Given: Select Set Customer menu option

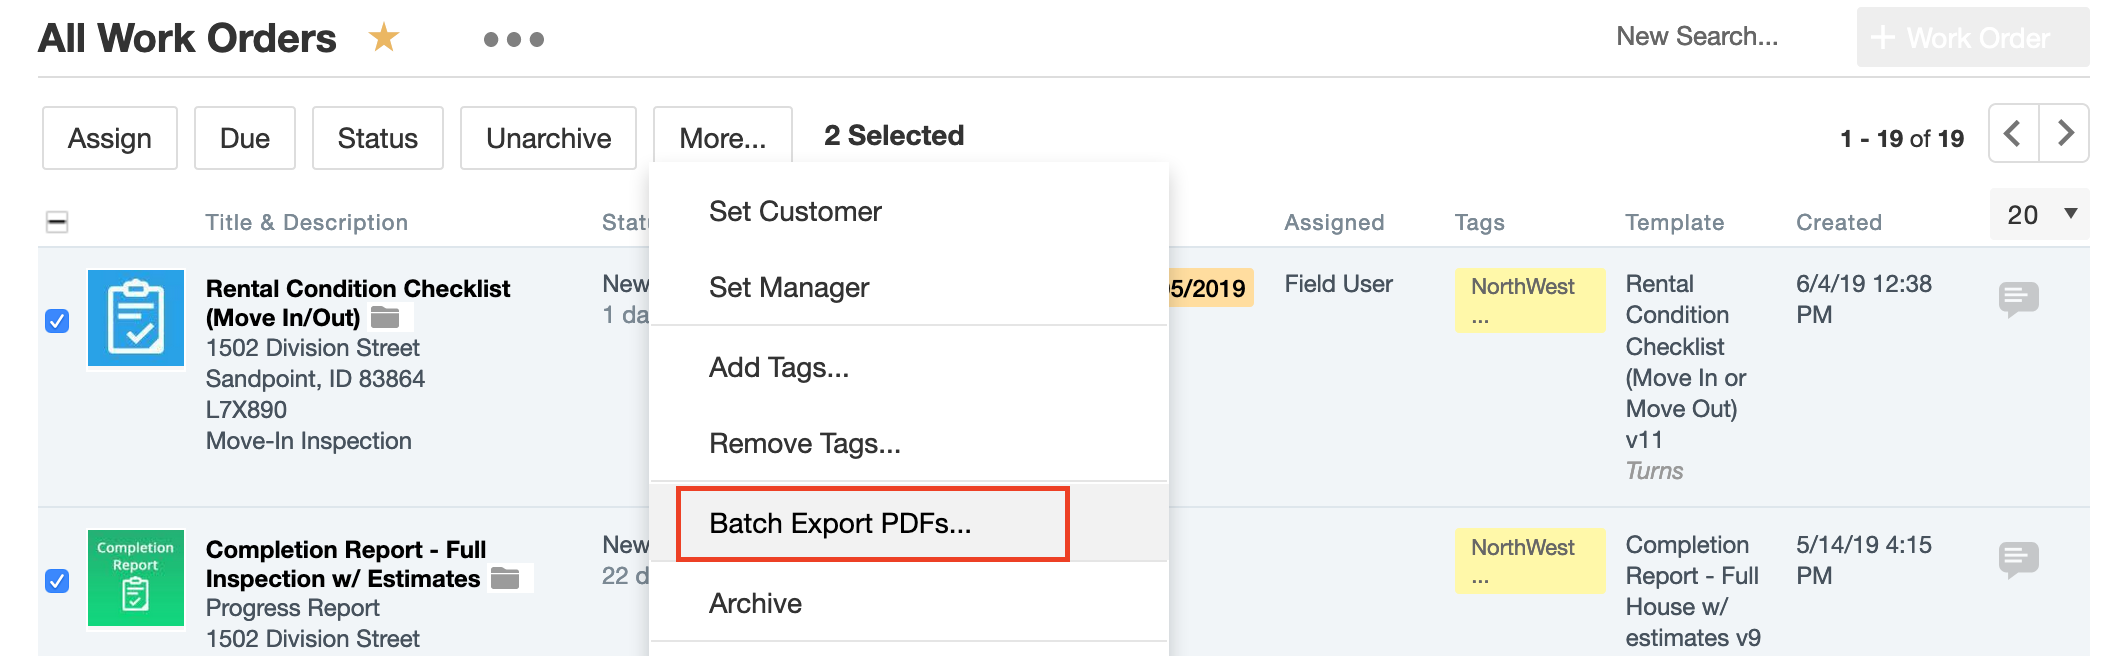Looking at the screenshot, I should point(795,212).
